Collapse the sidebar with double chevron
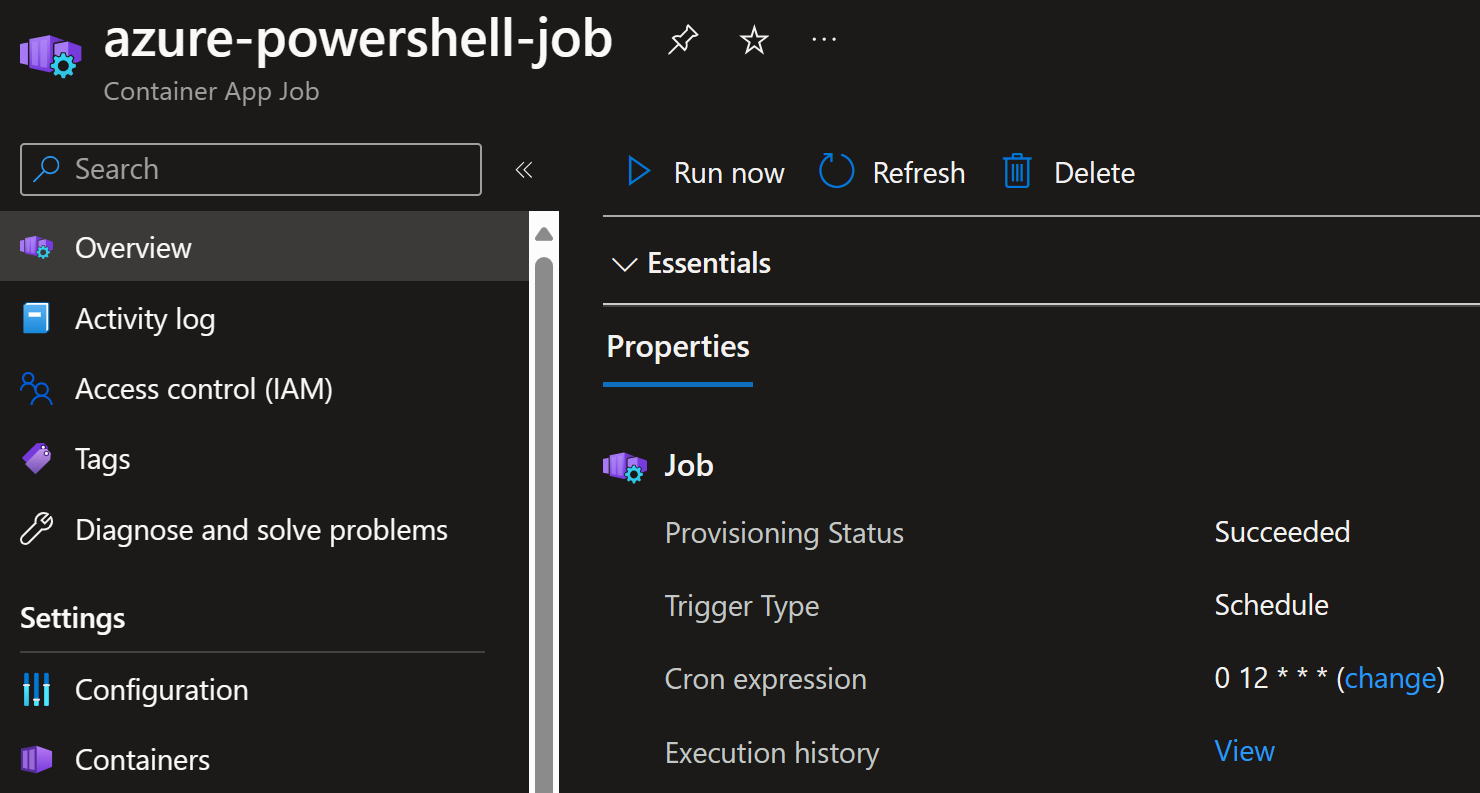This screenshot has width=1480, height=793. pos(524,170)
